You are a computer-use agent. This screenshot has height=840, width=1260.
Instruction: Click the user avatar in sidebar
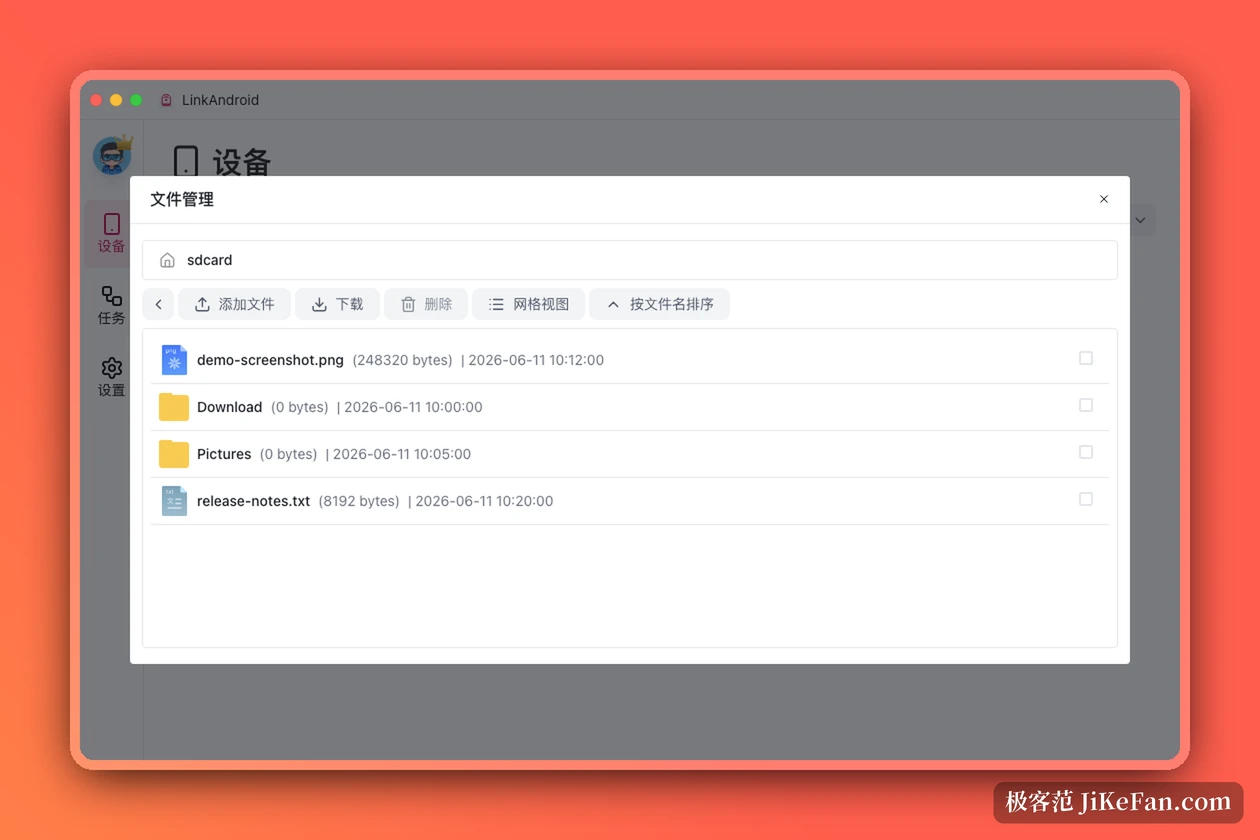point(112,156)
